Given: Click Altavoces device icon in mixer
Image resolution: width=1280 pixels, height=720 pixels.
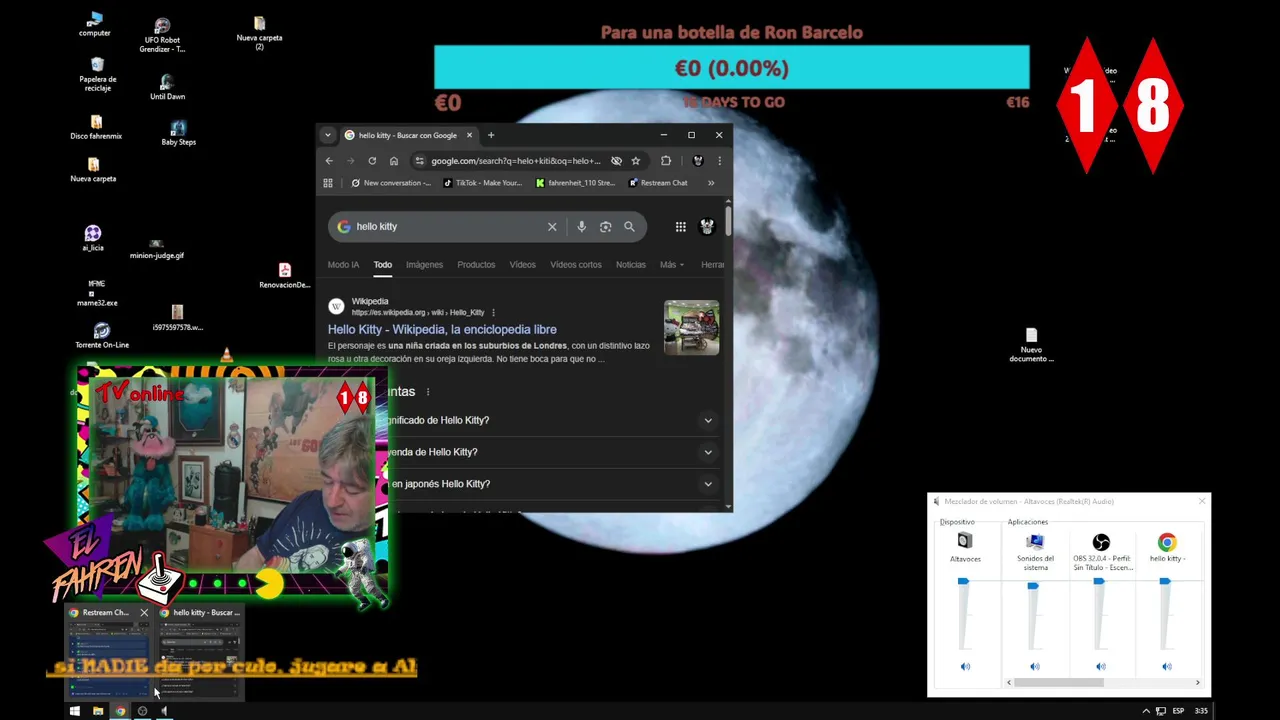Looking at the screenshot, I should tap(965, 541).
